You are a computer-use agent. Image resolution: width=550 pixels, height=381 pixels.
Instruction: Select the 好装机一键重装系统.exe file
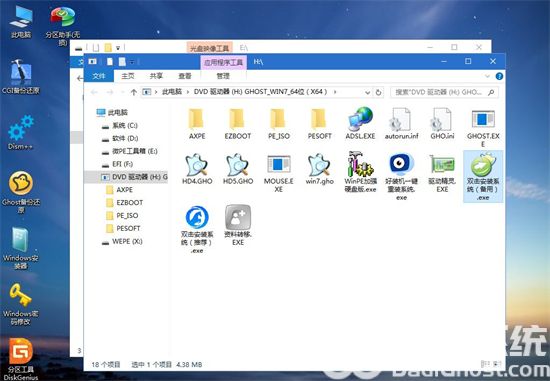[x=401, y=177]
